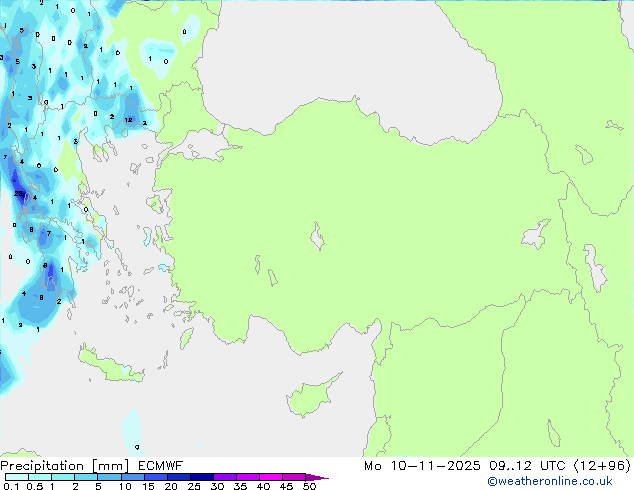Click the 0.1–0.5 mm legend color swatch
Image resolution: width=634 pixels, height=490 pixels.
point(17,477)
